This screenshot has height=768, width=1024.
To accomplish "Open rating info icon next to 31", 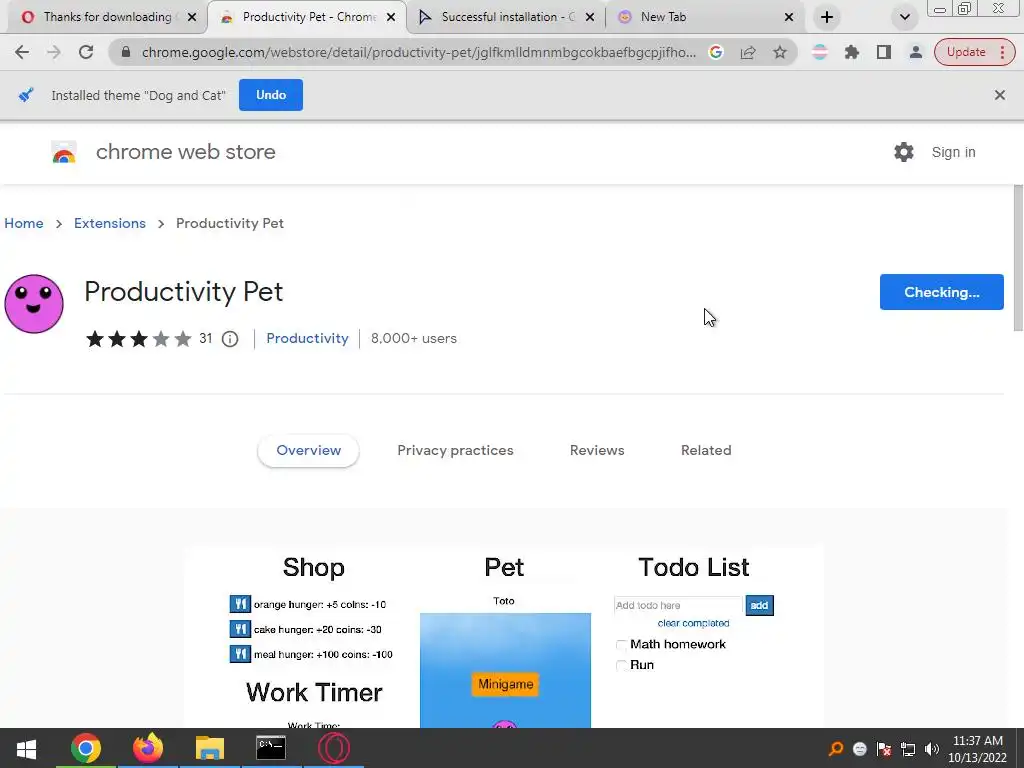I will coord(230,339).
